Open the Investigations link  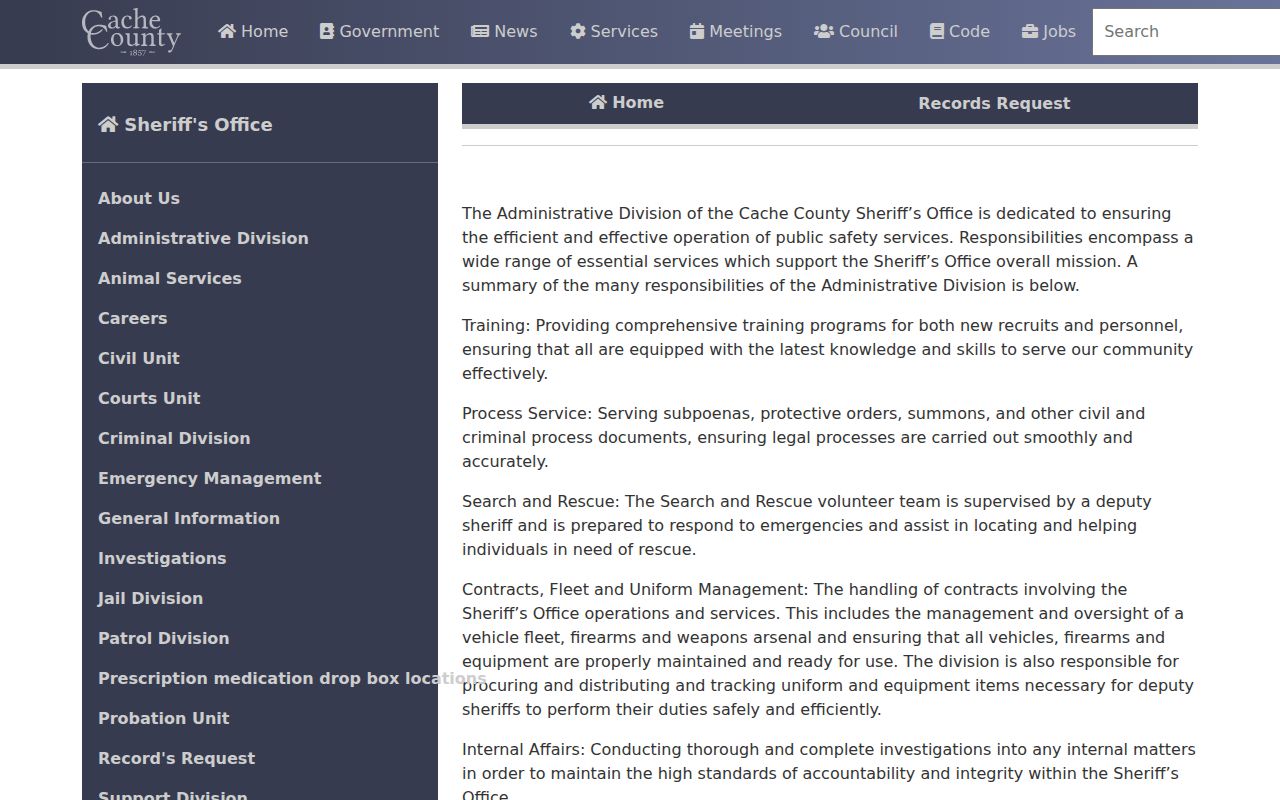pos(162,558)
